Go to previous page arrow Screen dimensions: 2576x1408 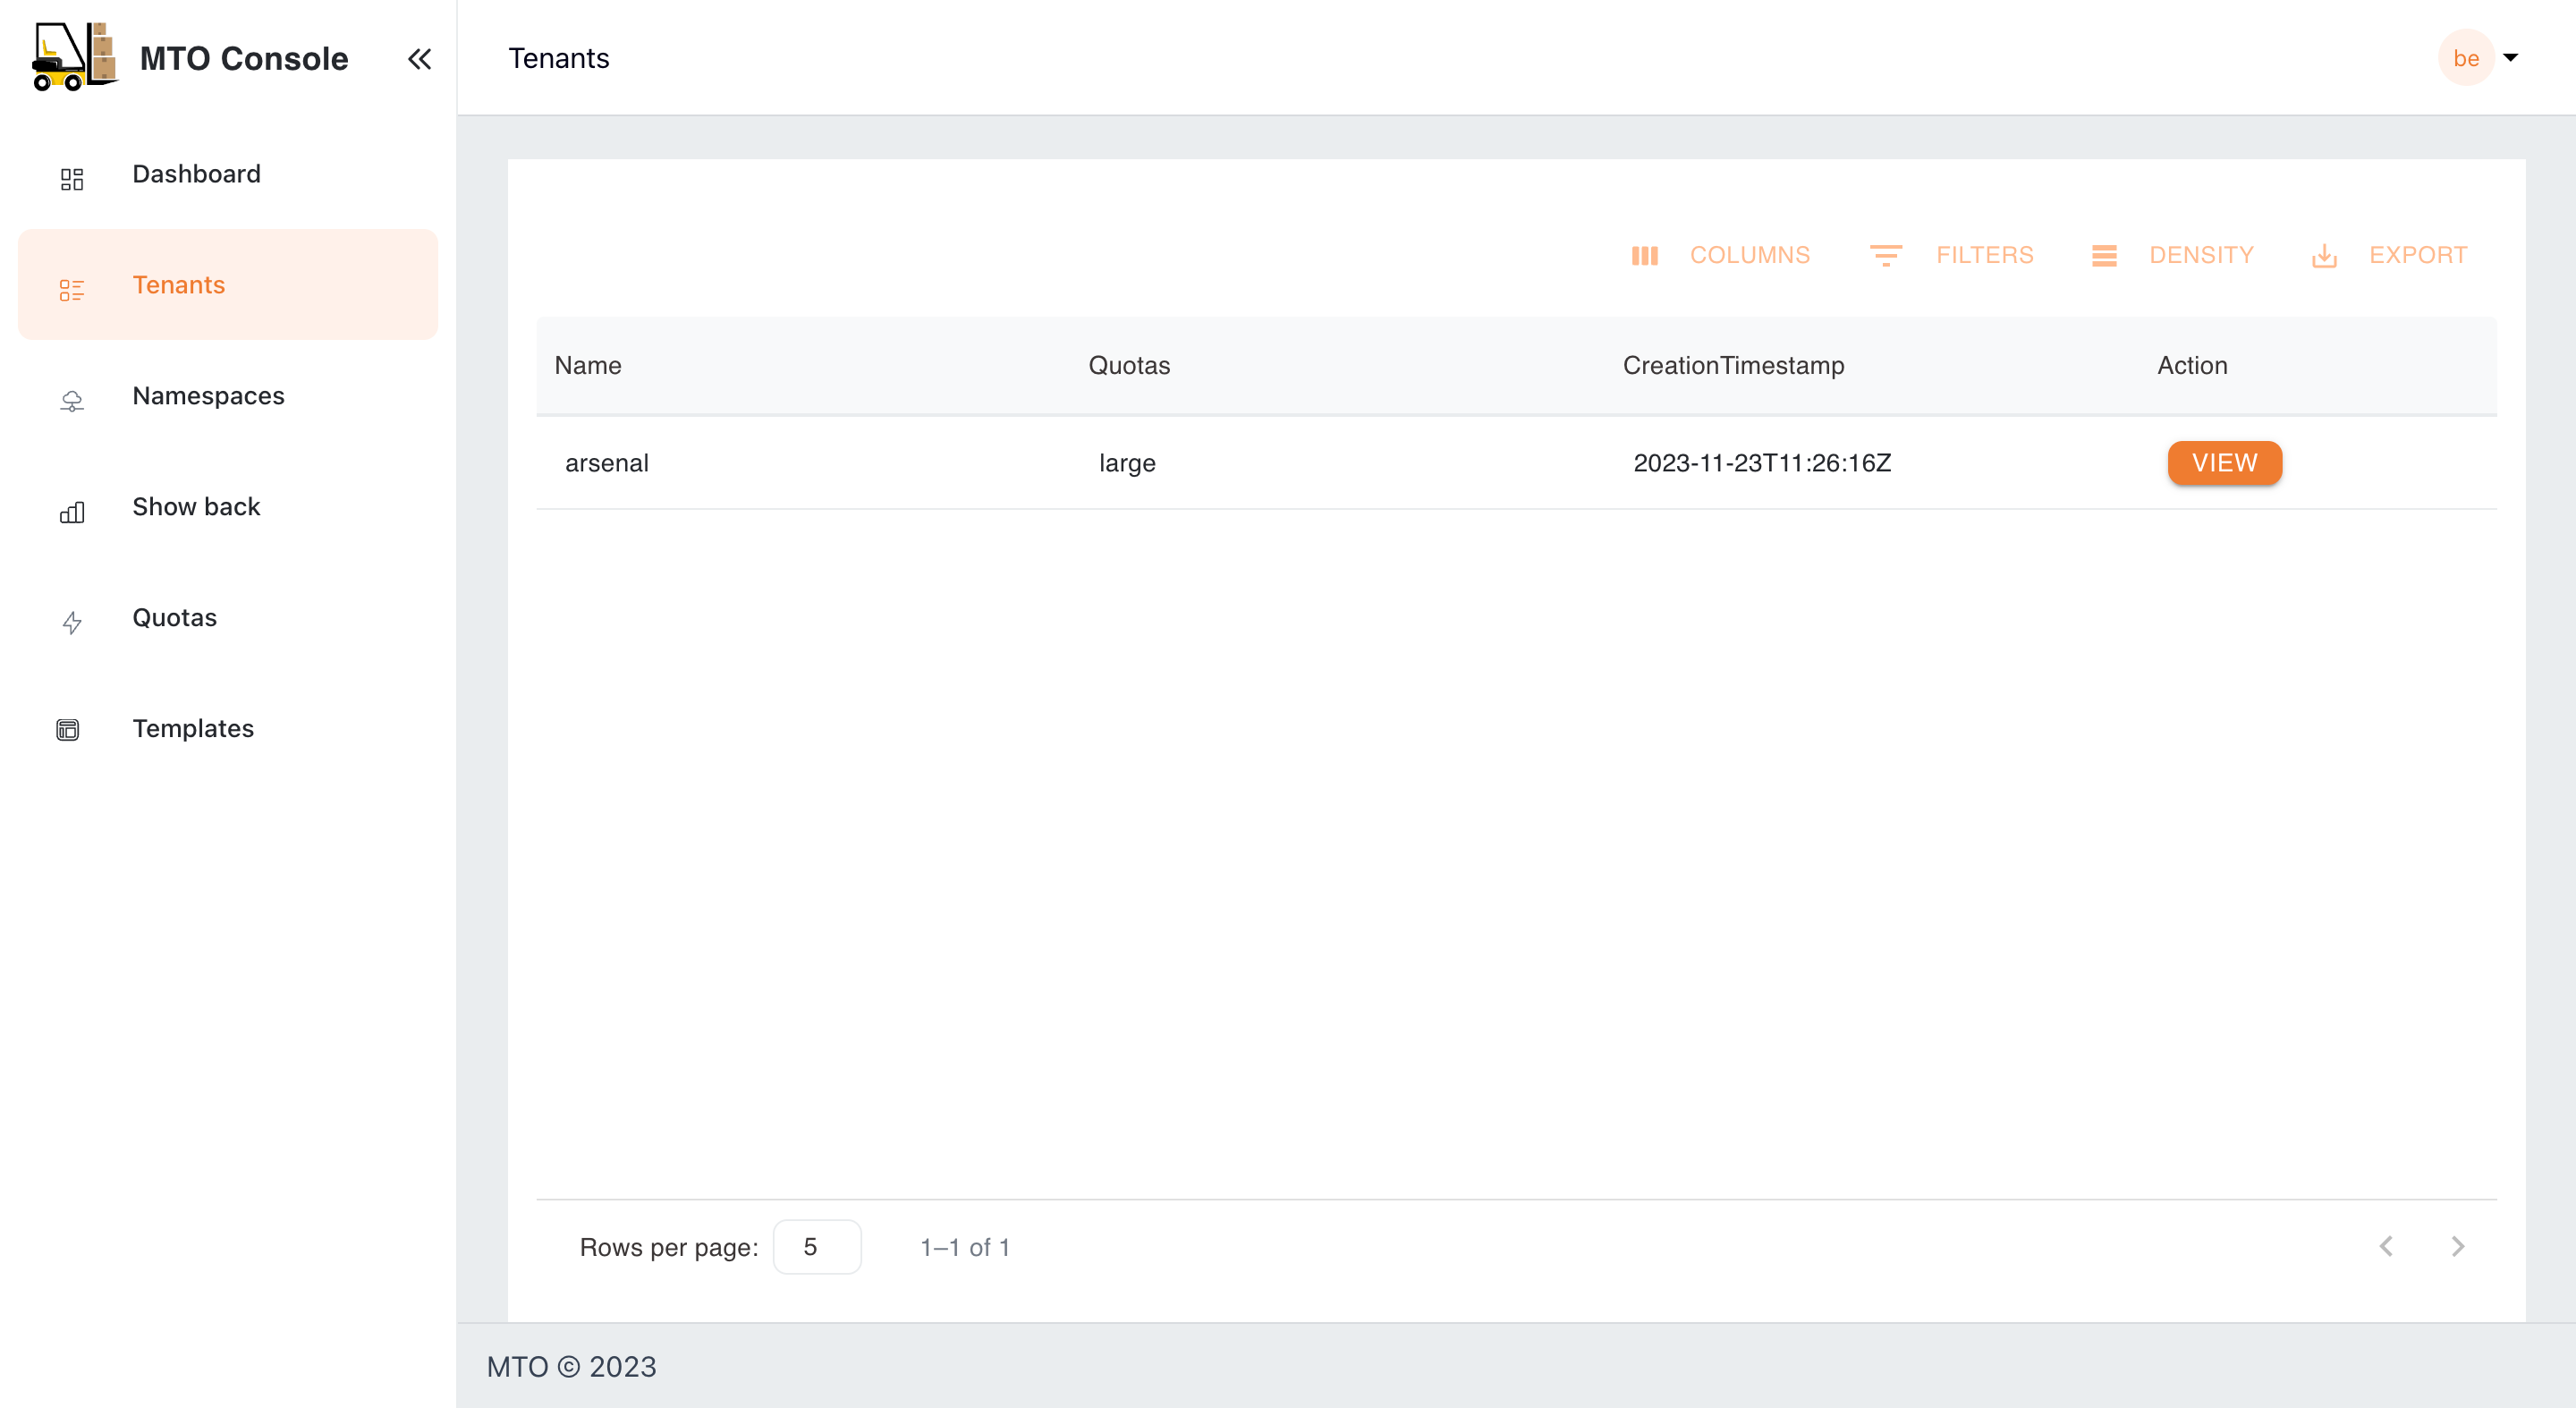pos(2386,1246)
